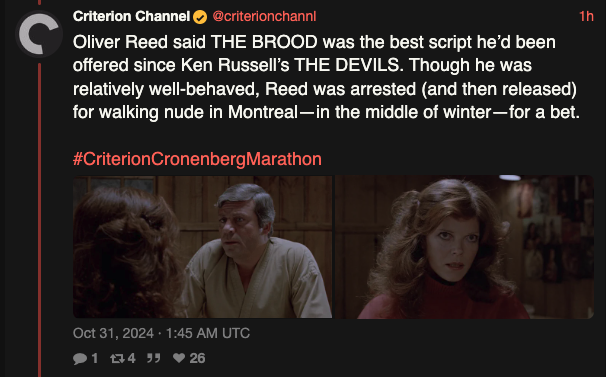View the 4 reposts count
This screenshot has width=606, height=377.
(x=131, y=358)
